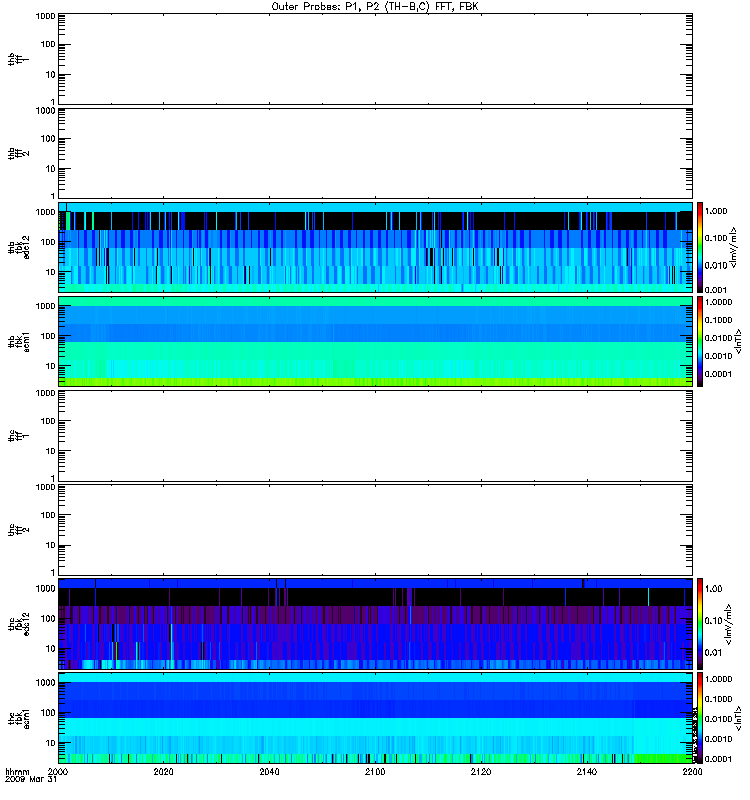Click the "1000" y-axis tick of thc fbk edc12

tap(45, 589)
